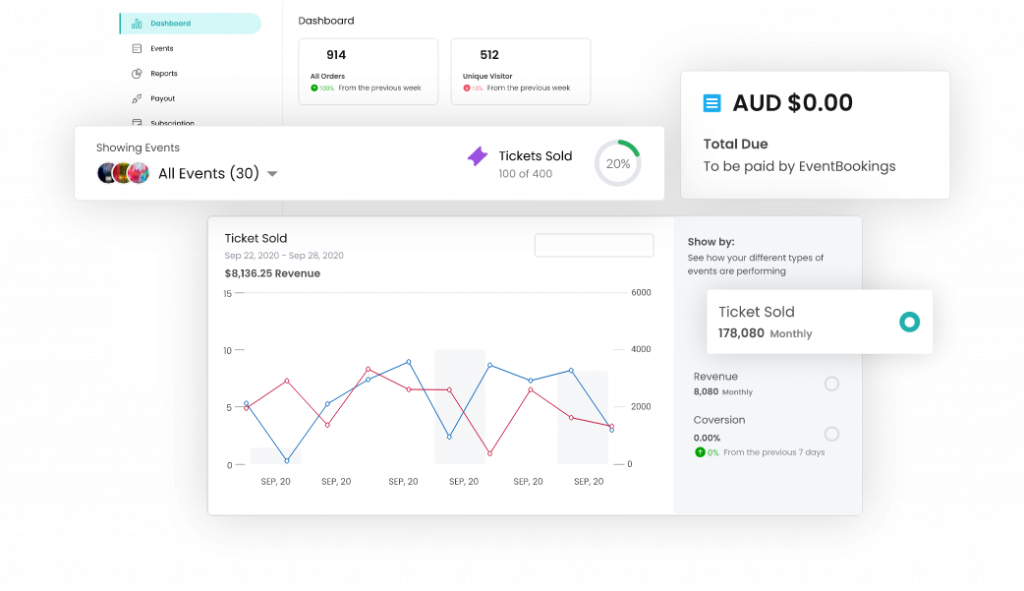Select the Subscription card icon

pyautogui.click(x=137, y=122)
